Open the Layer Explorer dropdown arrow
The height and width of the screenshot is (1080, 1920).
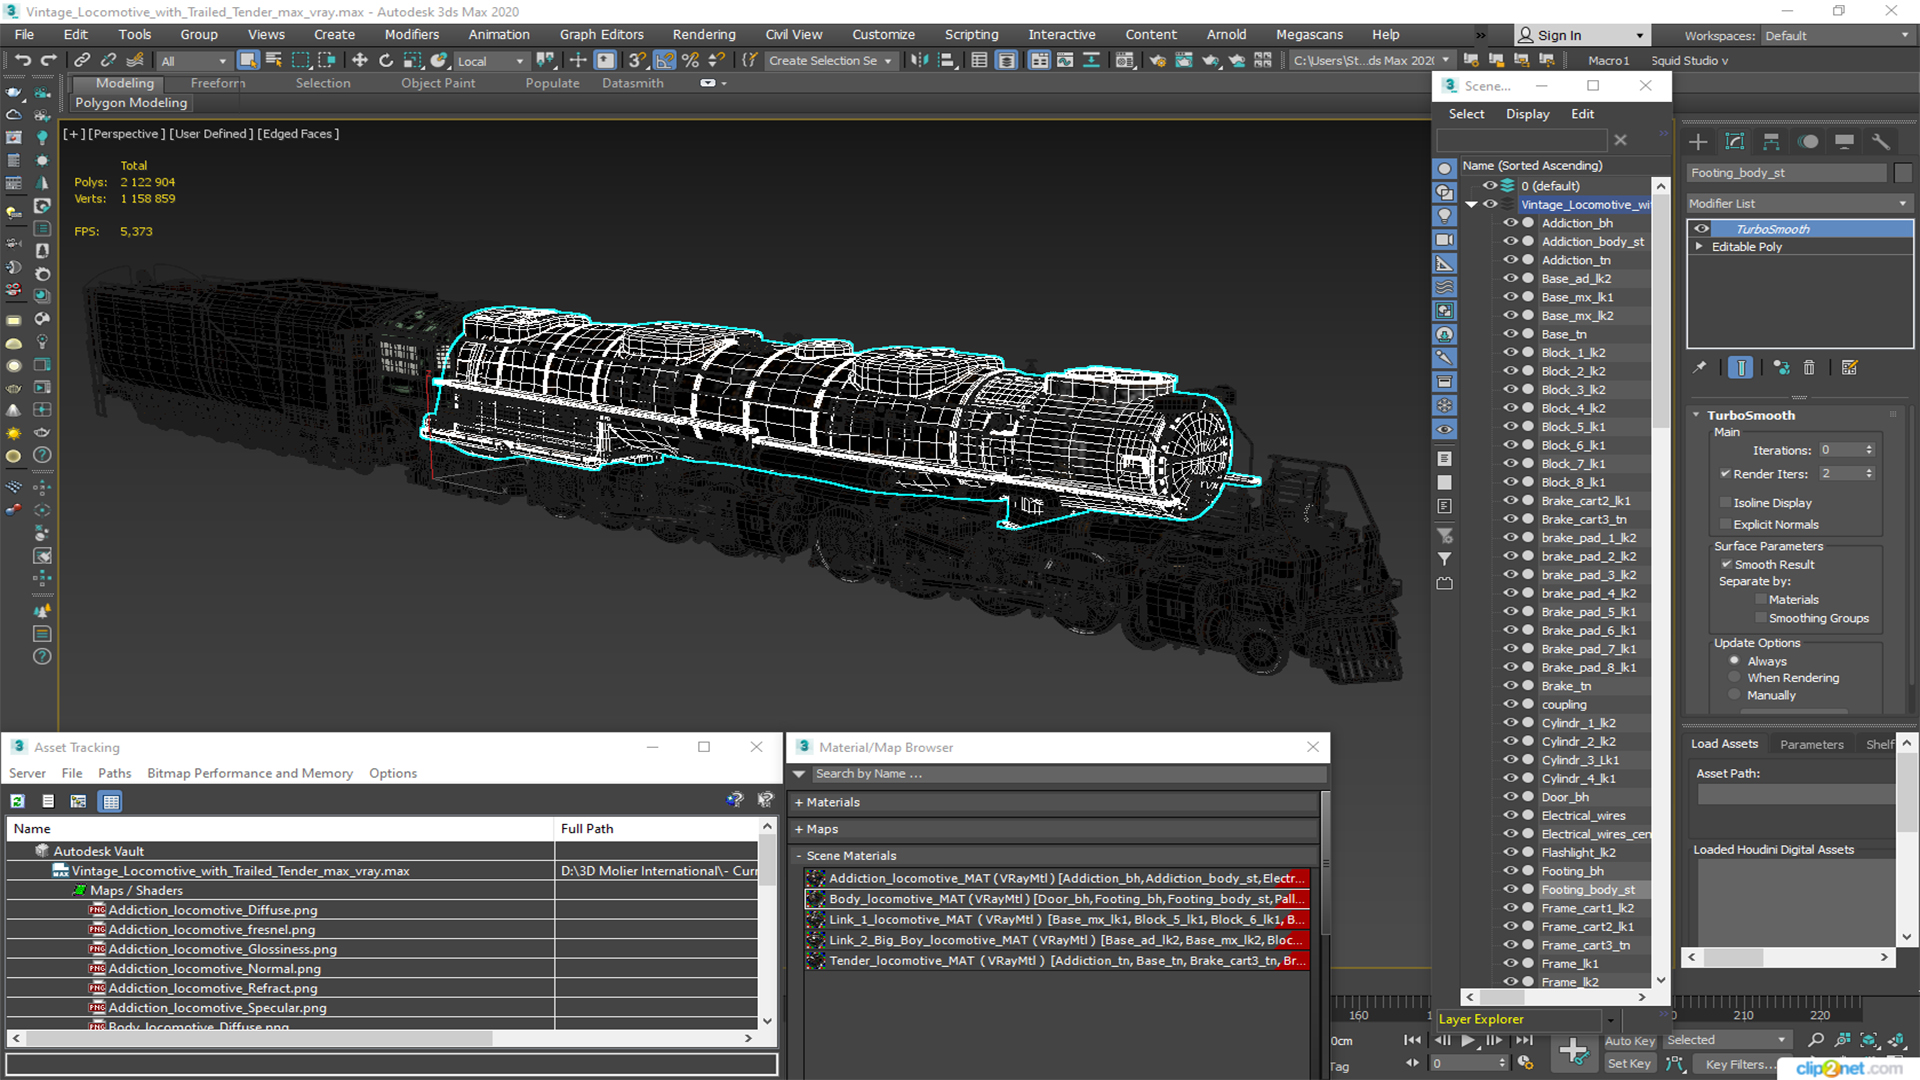point(1611,1020)
